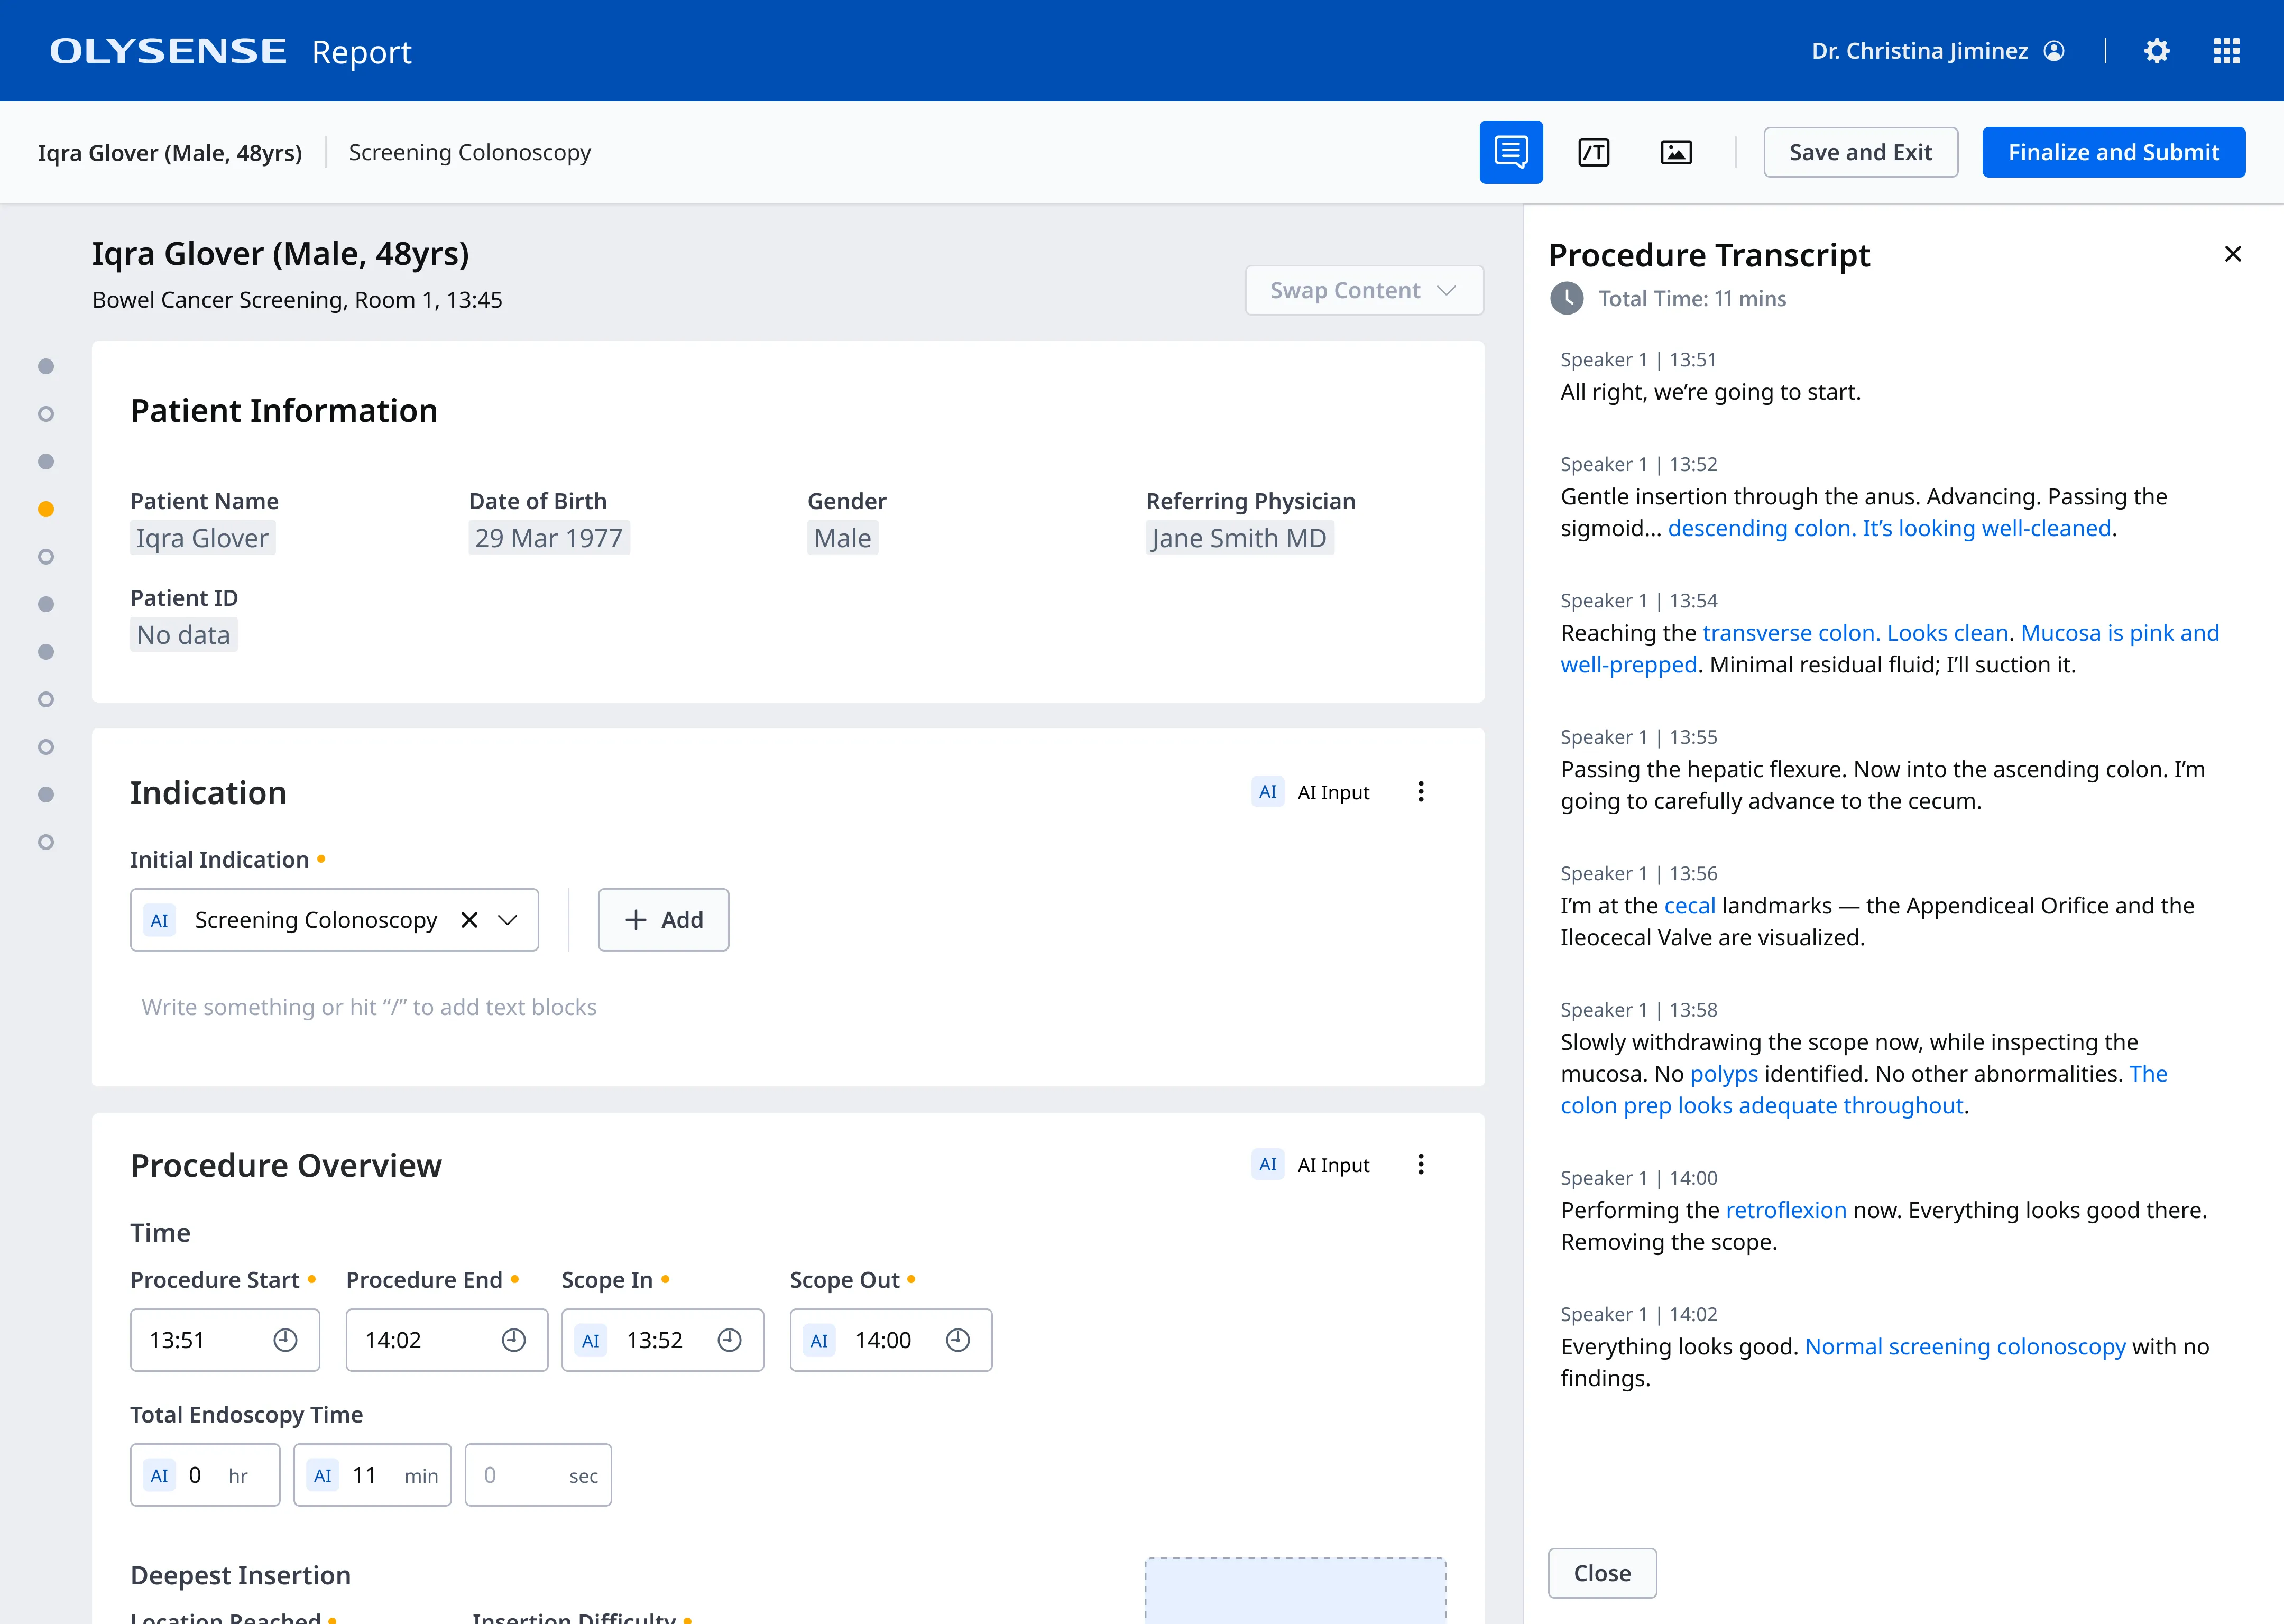Expand the Initial Indication dropdown chevron
Viewport: 2284px width, 1624px height.
(508, 920)
